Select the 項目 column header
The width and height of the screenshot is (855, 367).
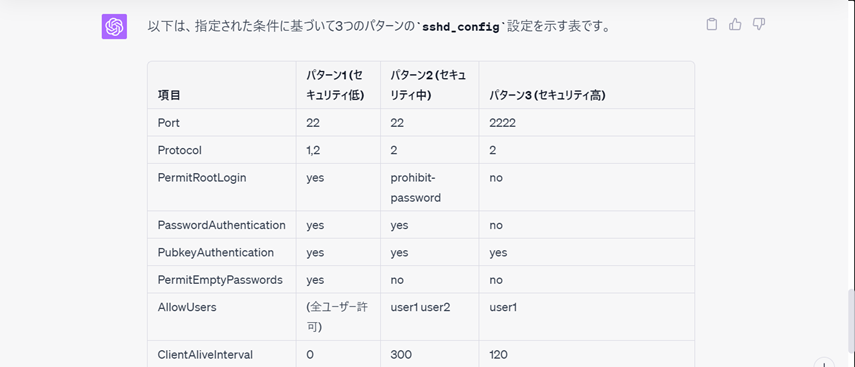pyautogui.click(x=169, y=95)
